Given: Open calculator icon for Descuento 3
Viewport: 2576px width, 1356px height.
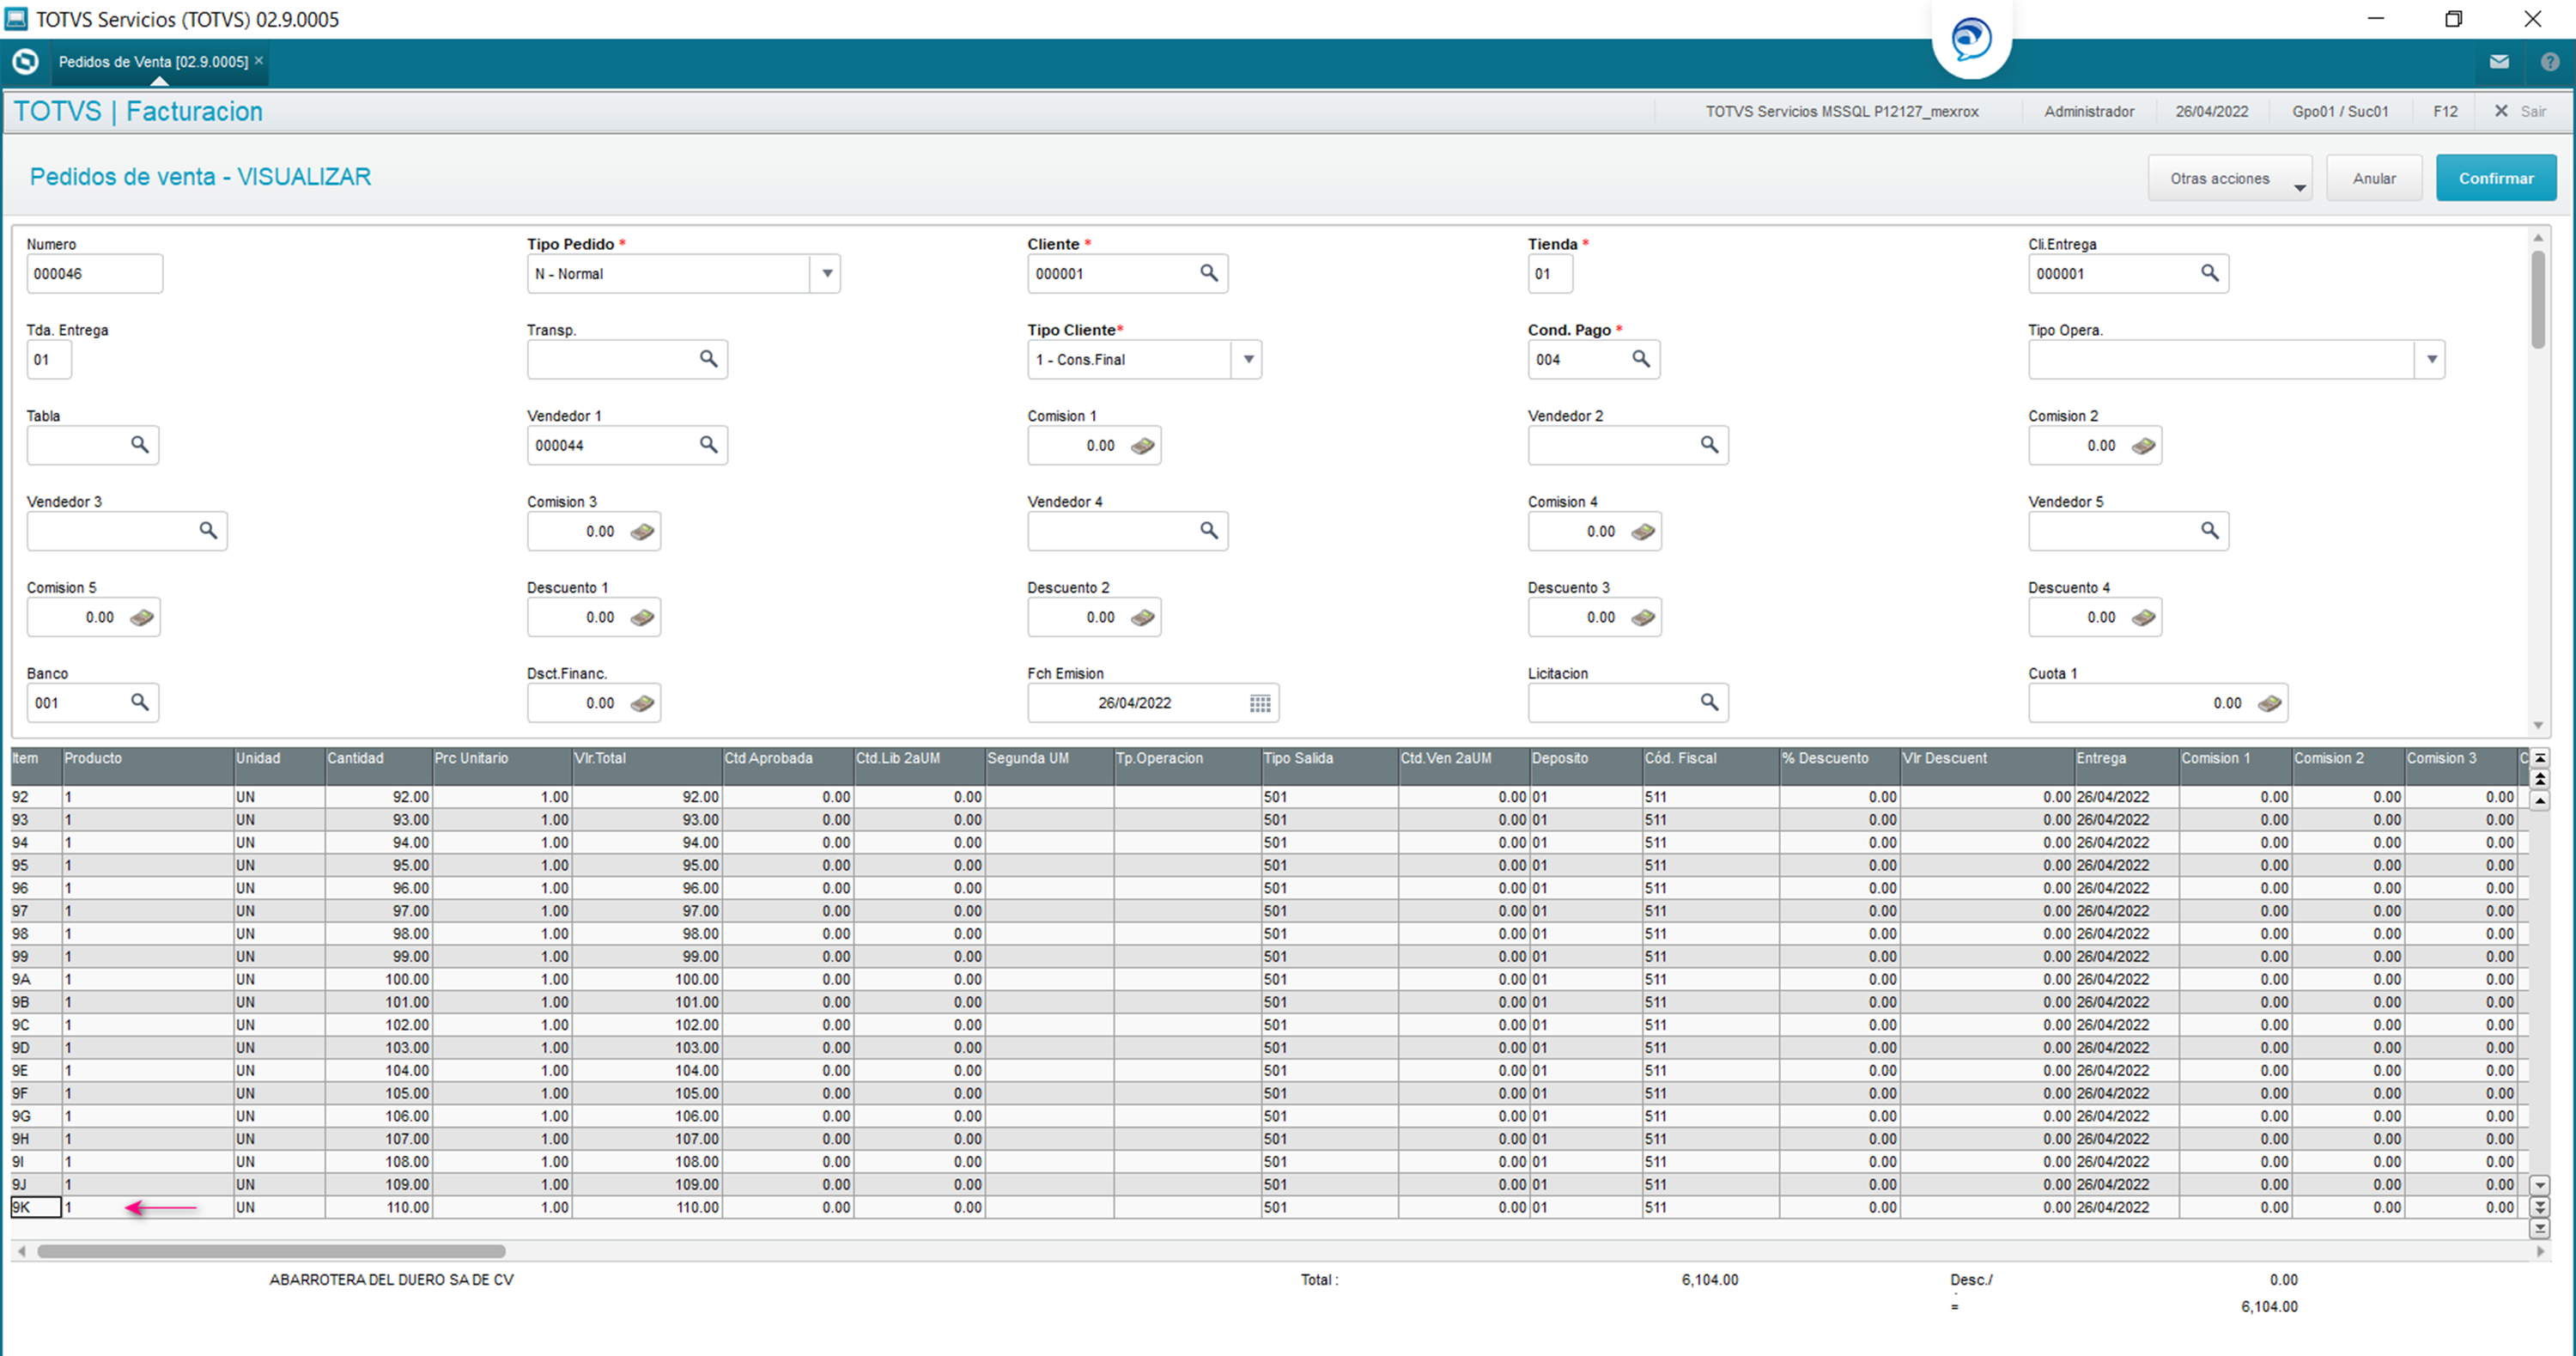Looking at the screenshot, I should 1643,618.
